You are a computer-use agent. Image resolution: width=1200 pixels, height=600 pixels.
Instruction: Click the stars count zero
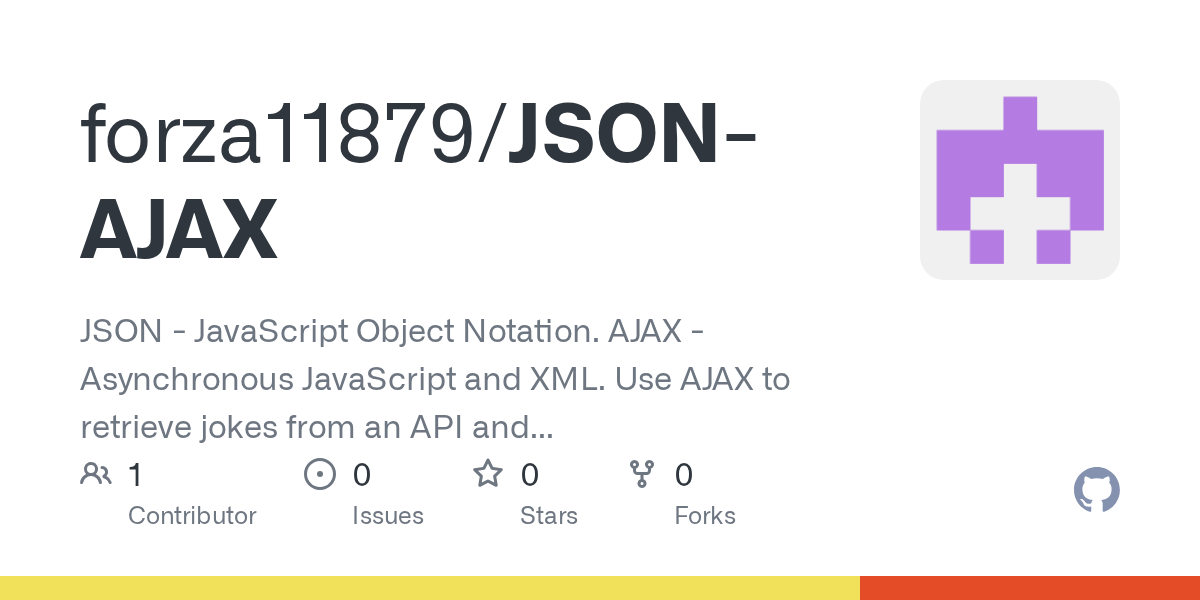(x=530, y=474)
